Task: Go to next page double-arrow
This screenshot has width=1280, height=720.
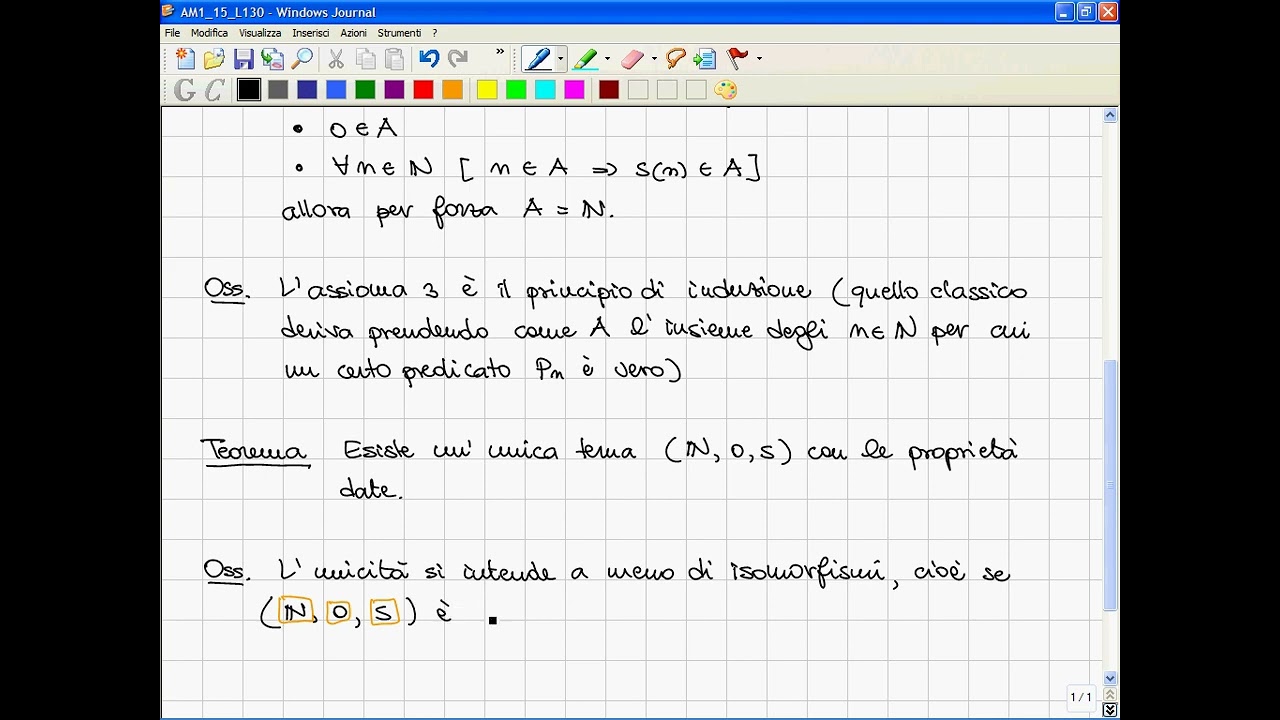Action: pos(1110,709)
